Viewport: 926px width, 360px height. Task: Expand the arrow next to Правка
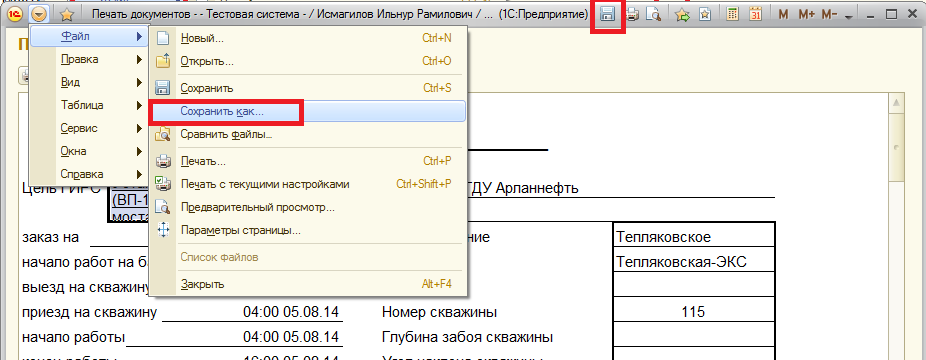pos(139,60)
